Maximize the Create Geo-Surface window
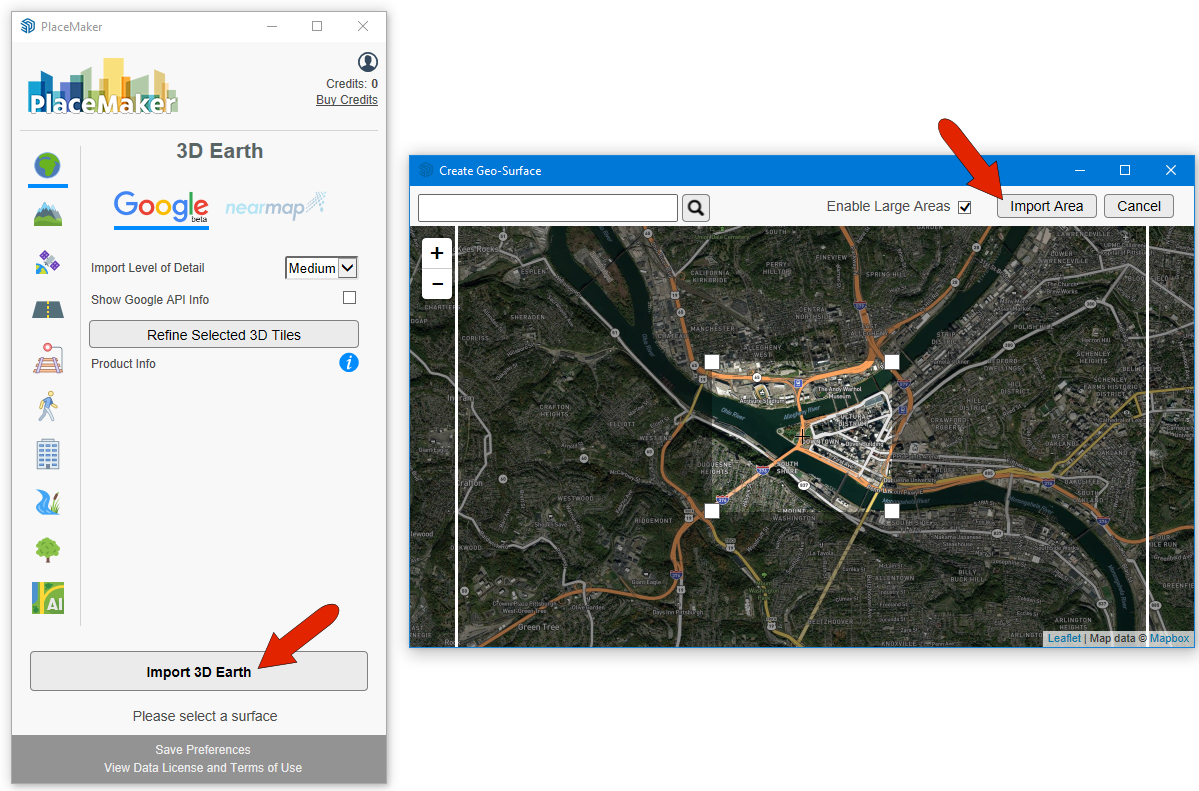This screenshot has height=791, width=1199. (x=1125, y=170)
